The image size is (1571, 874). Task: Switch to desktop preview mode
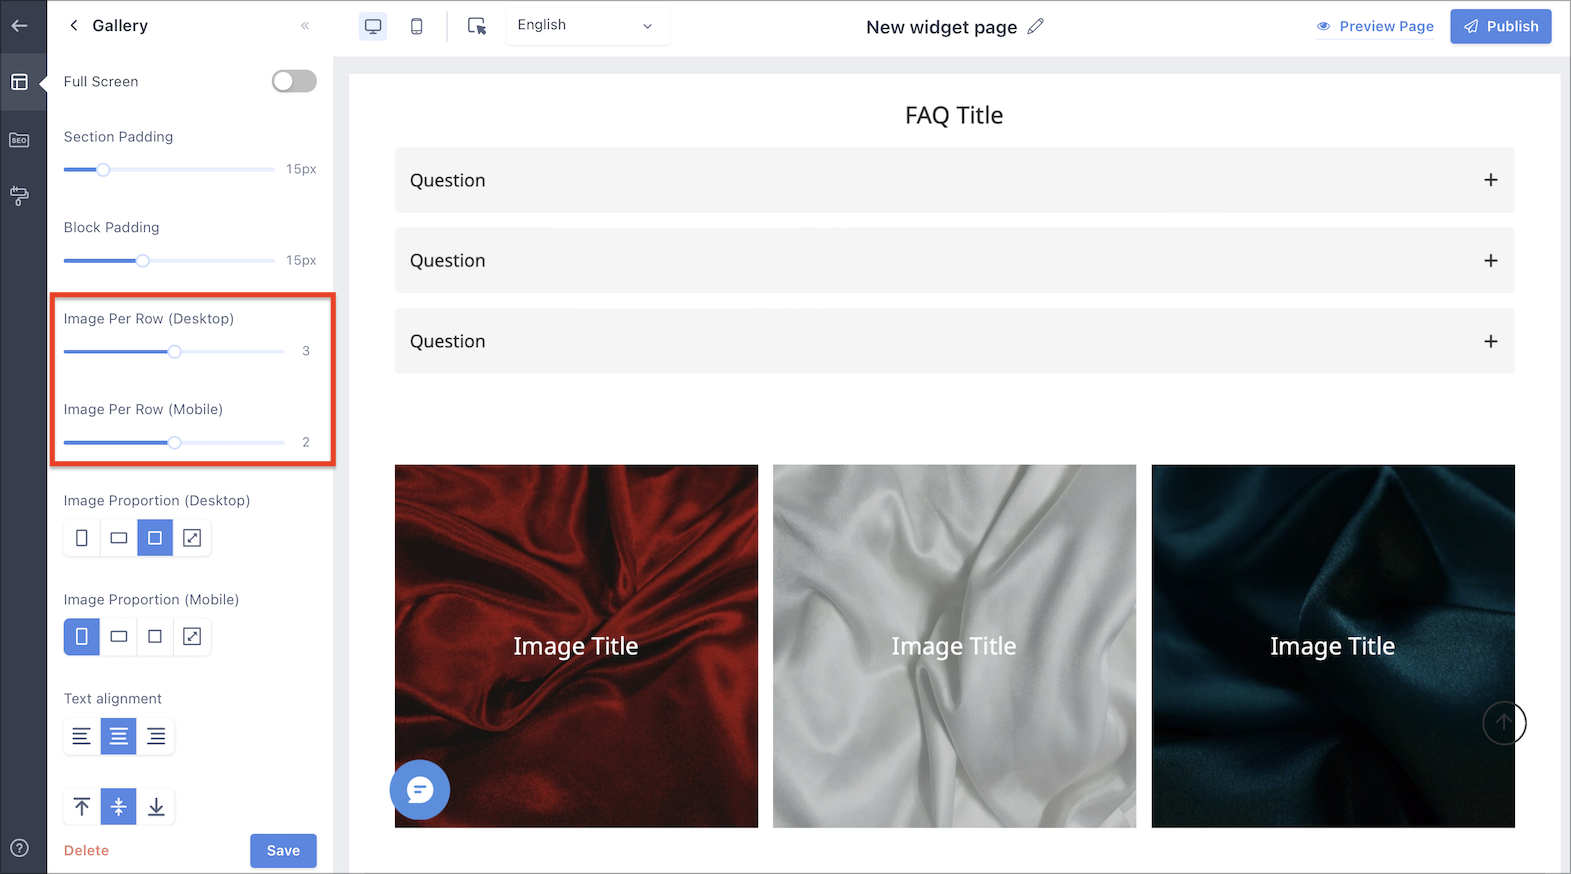373,27
